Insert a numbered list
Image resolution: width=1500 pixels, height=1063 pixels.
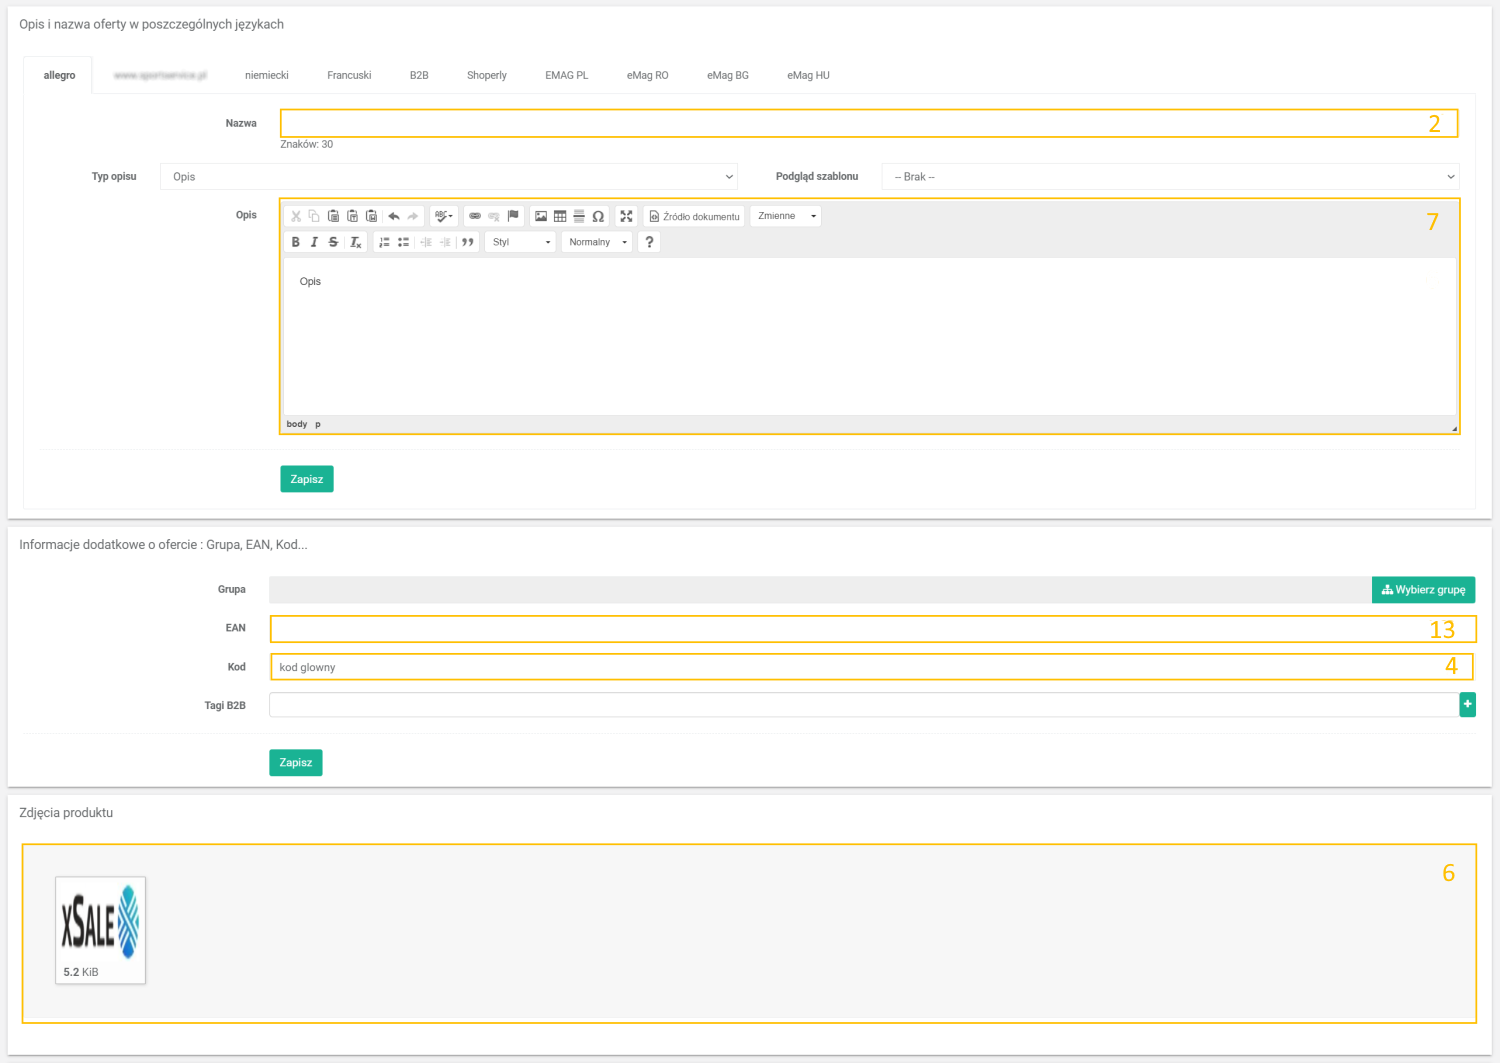(x=384, y=242)
